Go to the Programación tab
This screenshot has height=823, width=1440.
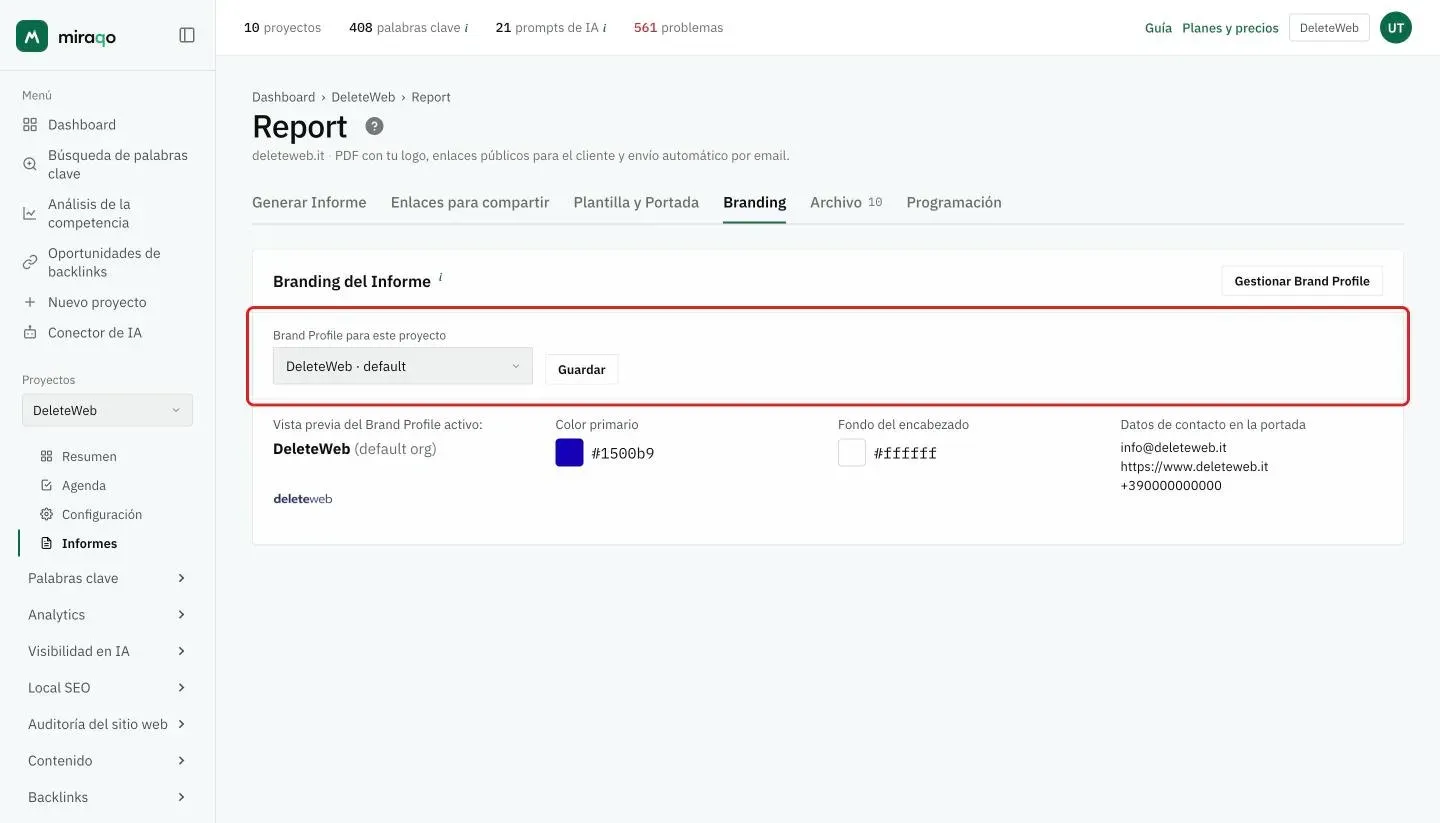954,202
